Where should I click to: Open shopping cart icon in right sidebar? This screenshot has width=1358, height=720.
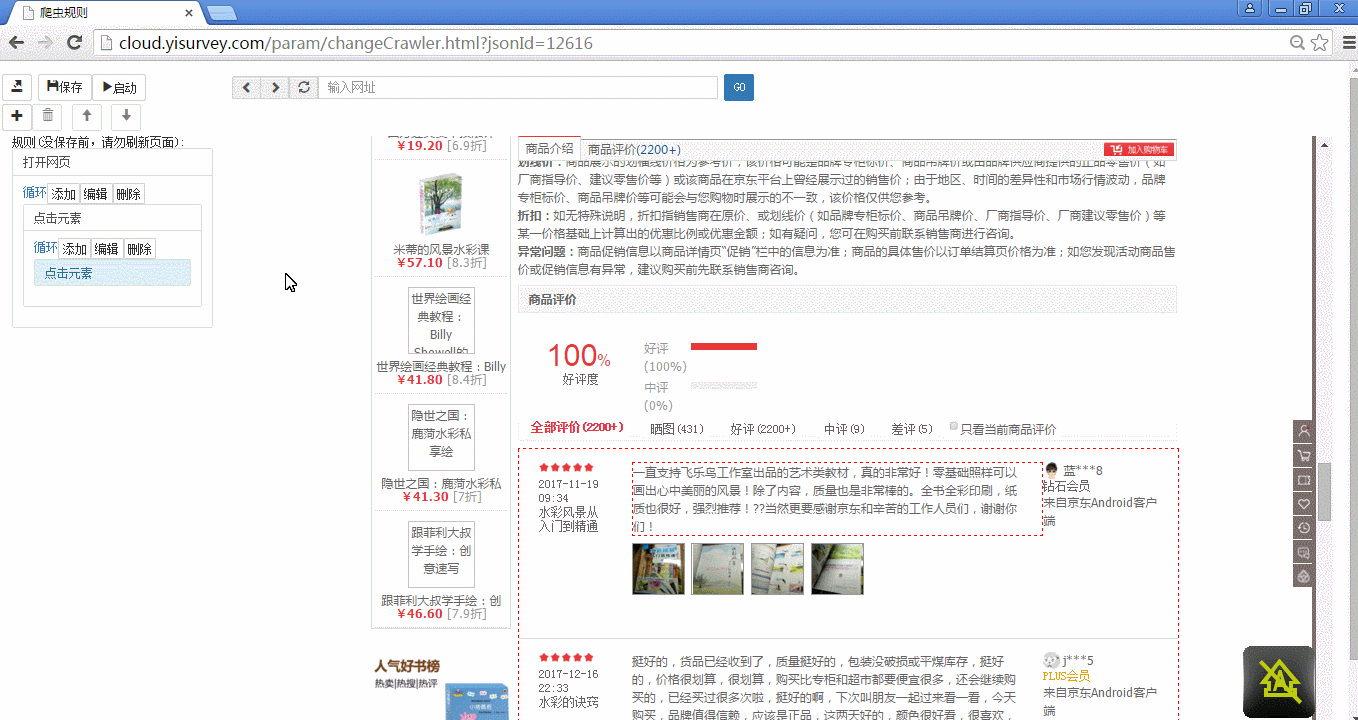pyautogui.click(x=1303, y=456)
